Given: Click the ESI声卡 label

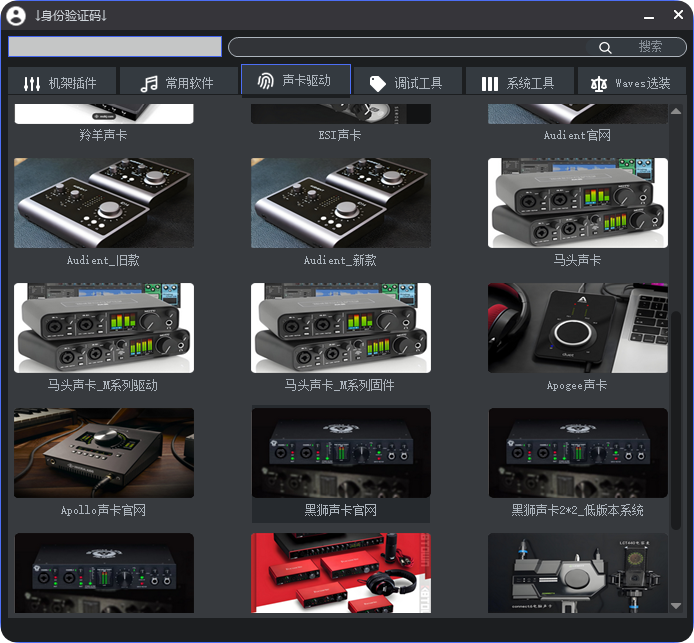Looking at the screenshot, I should [340, 135].
